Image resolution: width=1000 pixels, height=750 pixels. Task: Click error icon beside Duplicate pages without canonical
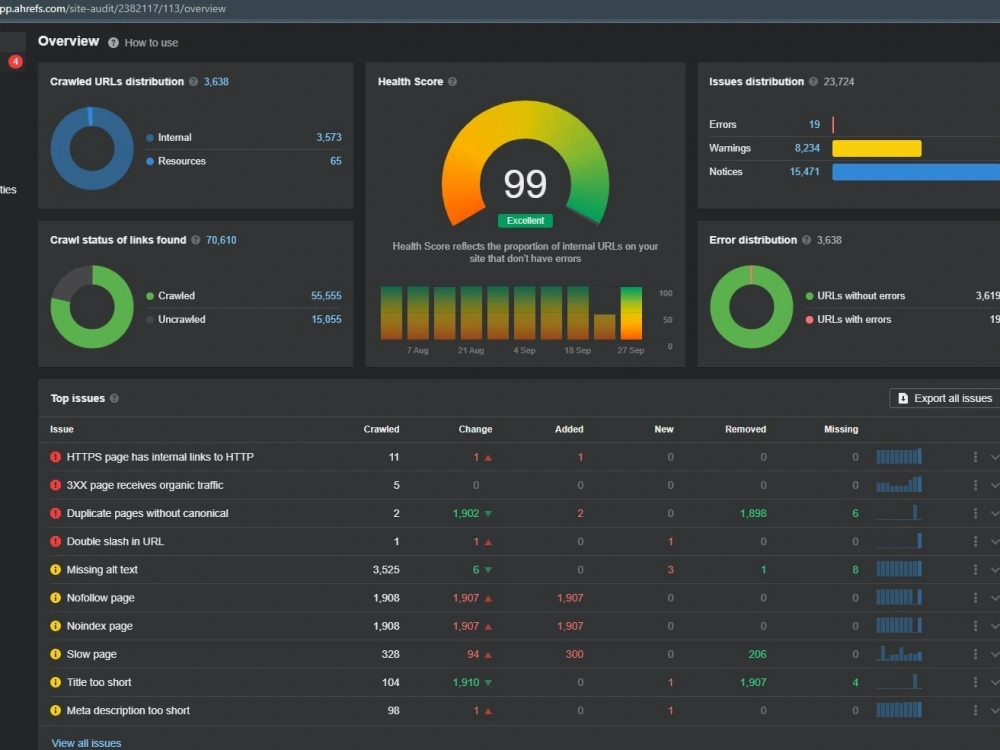tap(55, 513)
